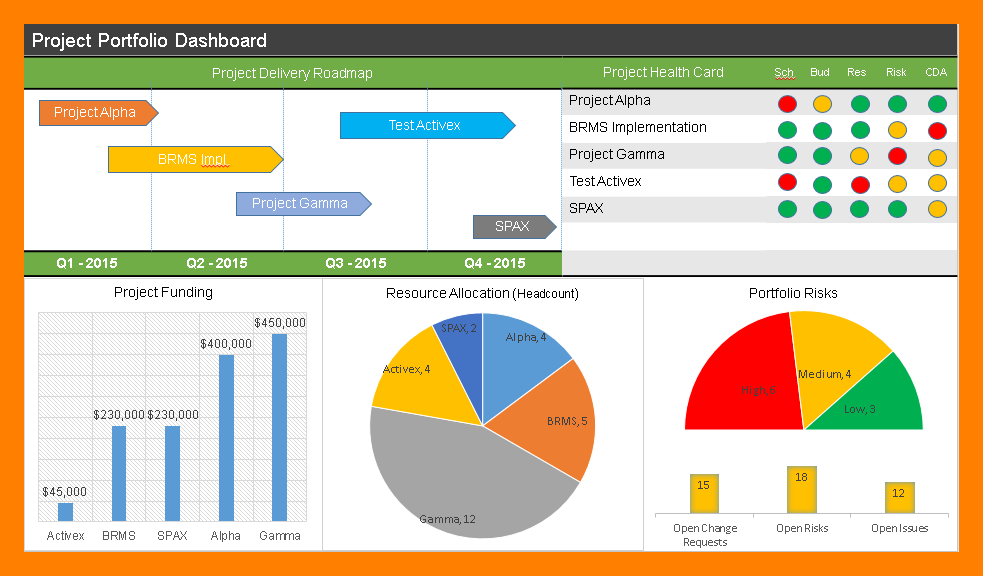Click Project Gamma's yellow Res status circle
This screenshot has height=576, width=983.
860,156
